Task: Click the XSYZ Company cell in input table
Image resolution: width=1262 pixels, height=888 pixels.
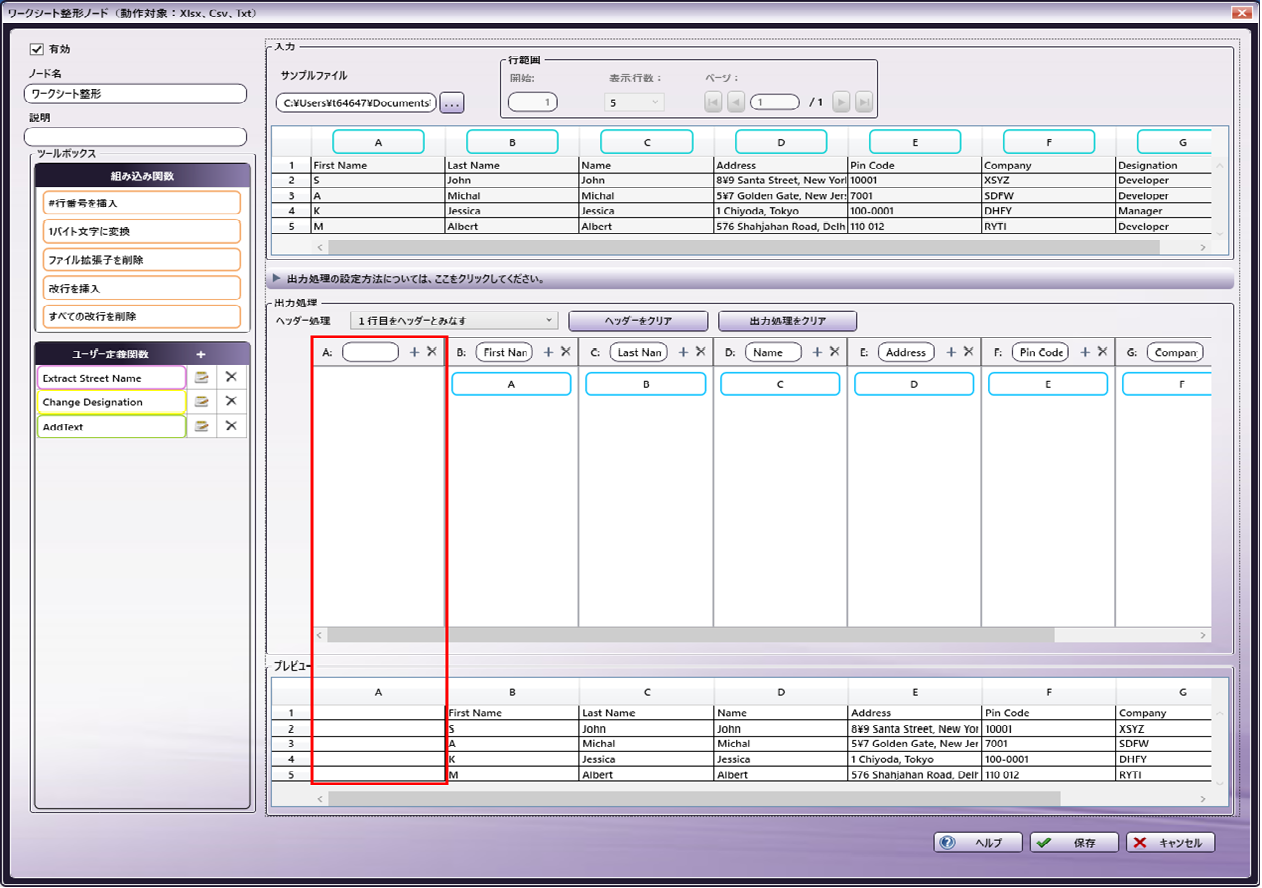Action: (x=1049, y=181)
